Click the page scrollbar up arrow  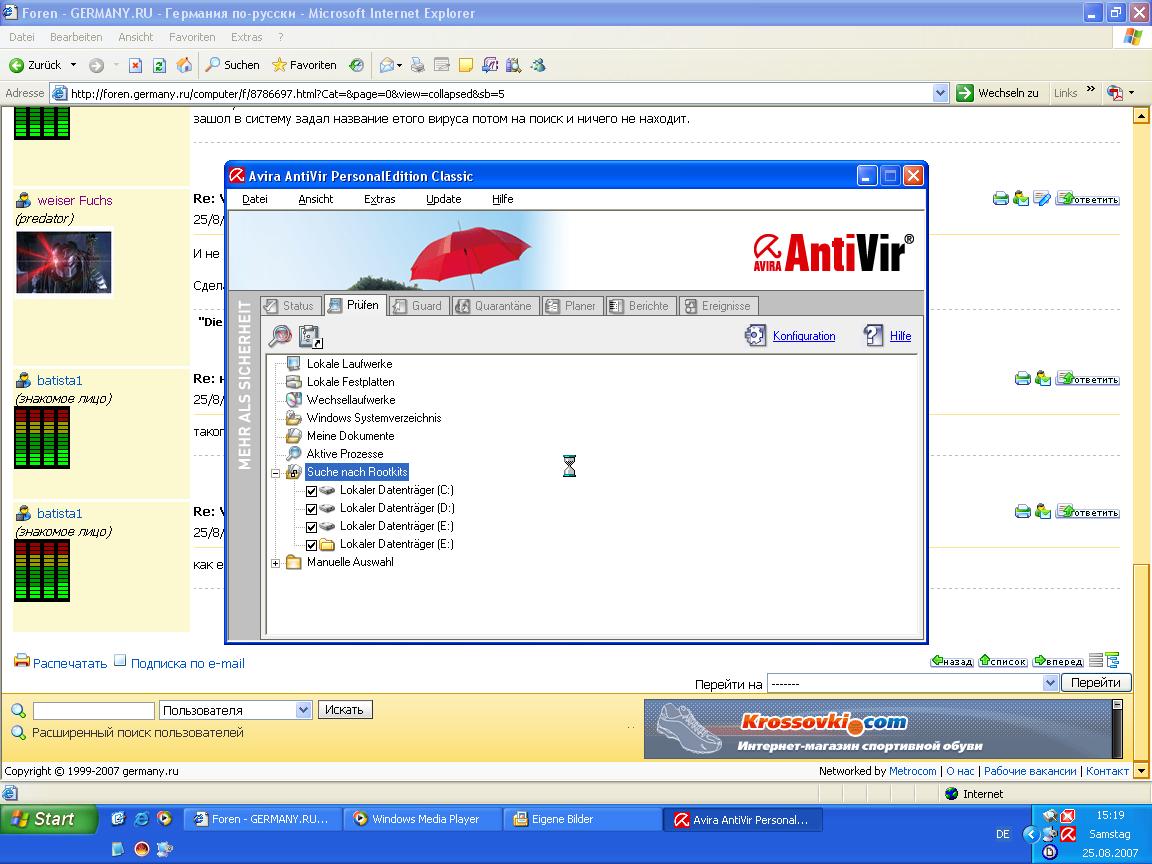(x=1141, y=115)
